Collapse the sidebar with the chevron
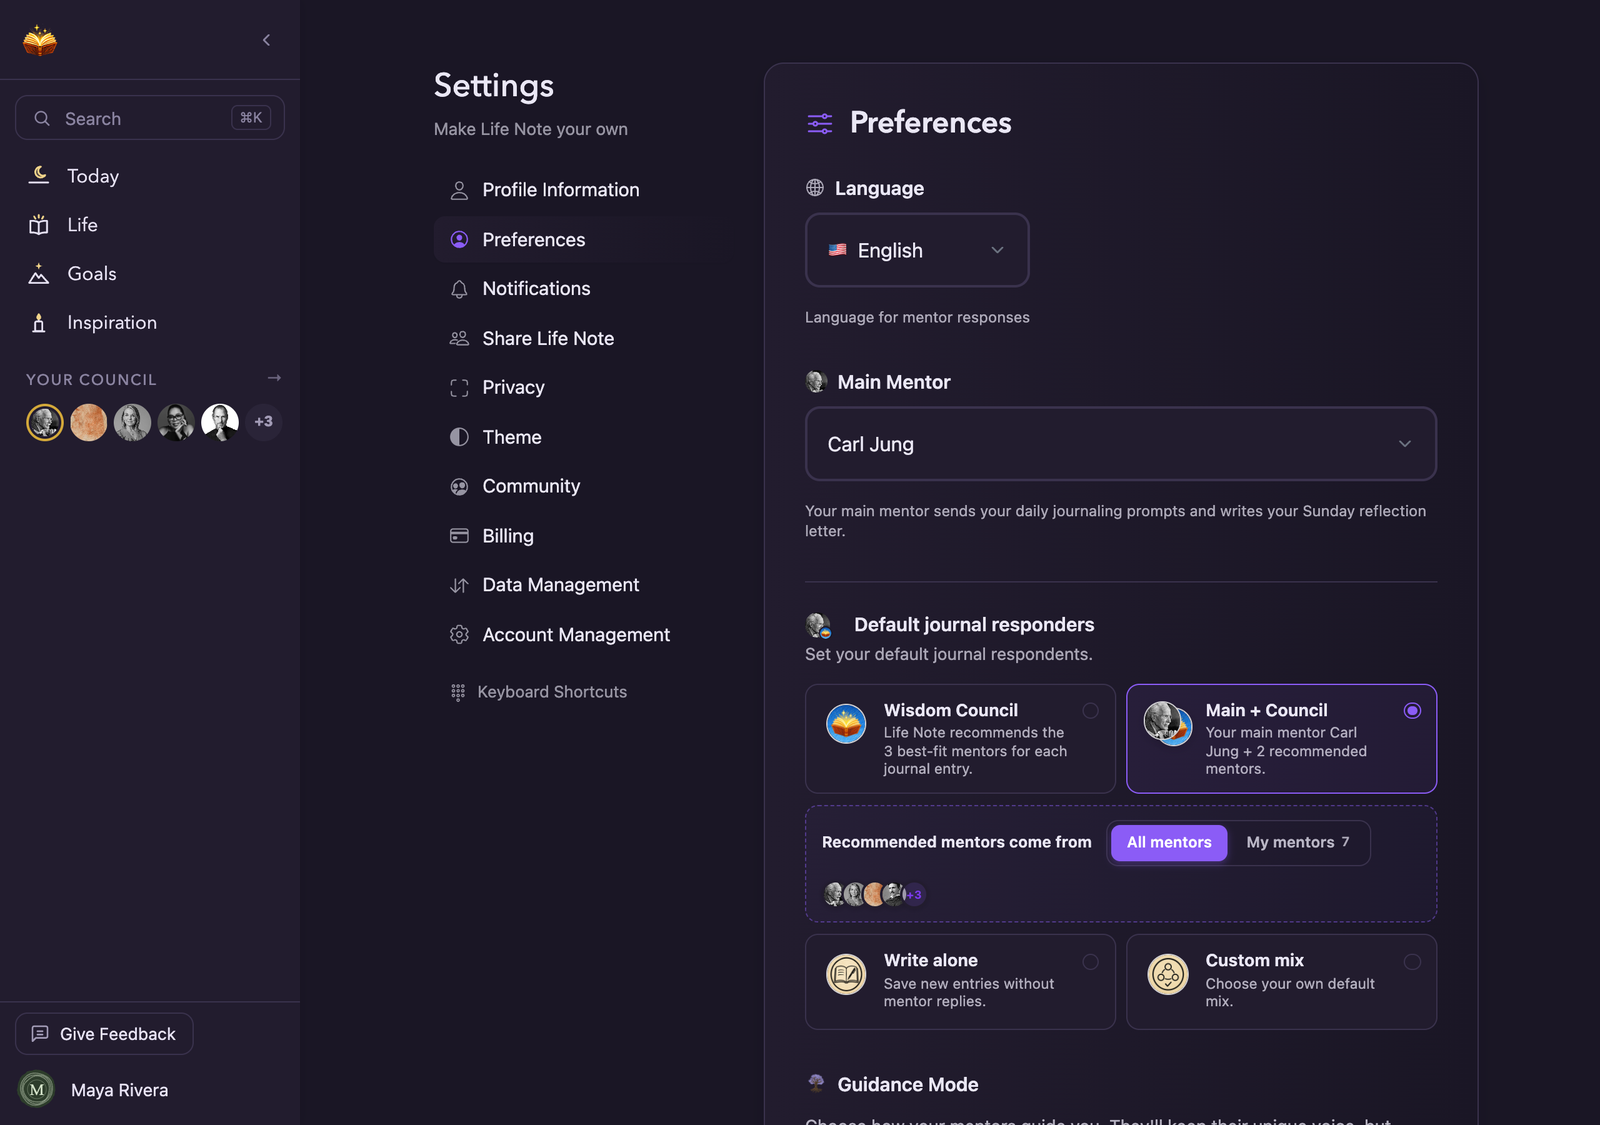The height and width of the screenshot is (1125, 1600). pyautogui.click(x=266, y=40)
